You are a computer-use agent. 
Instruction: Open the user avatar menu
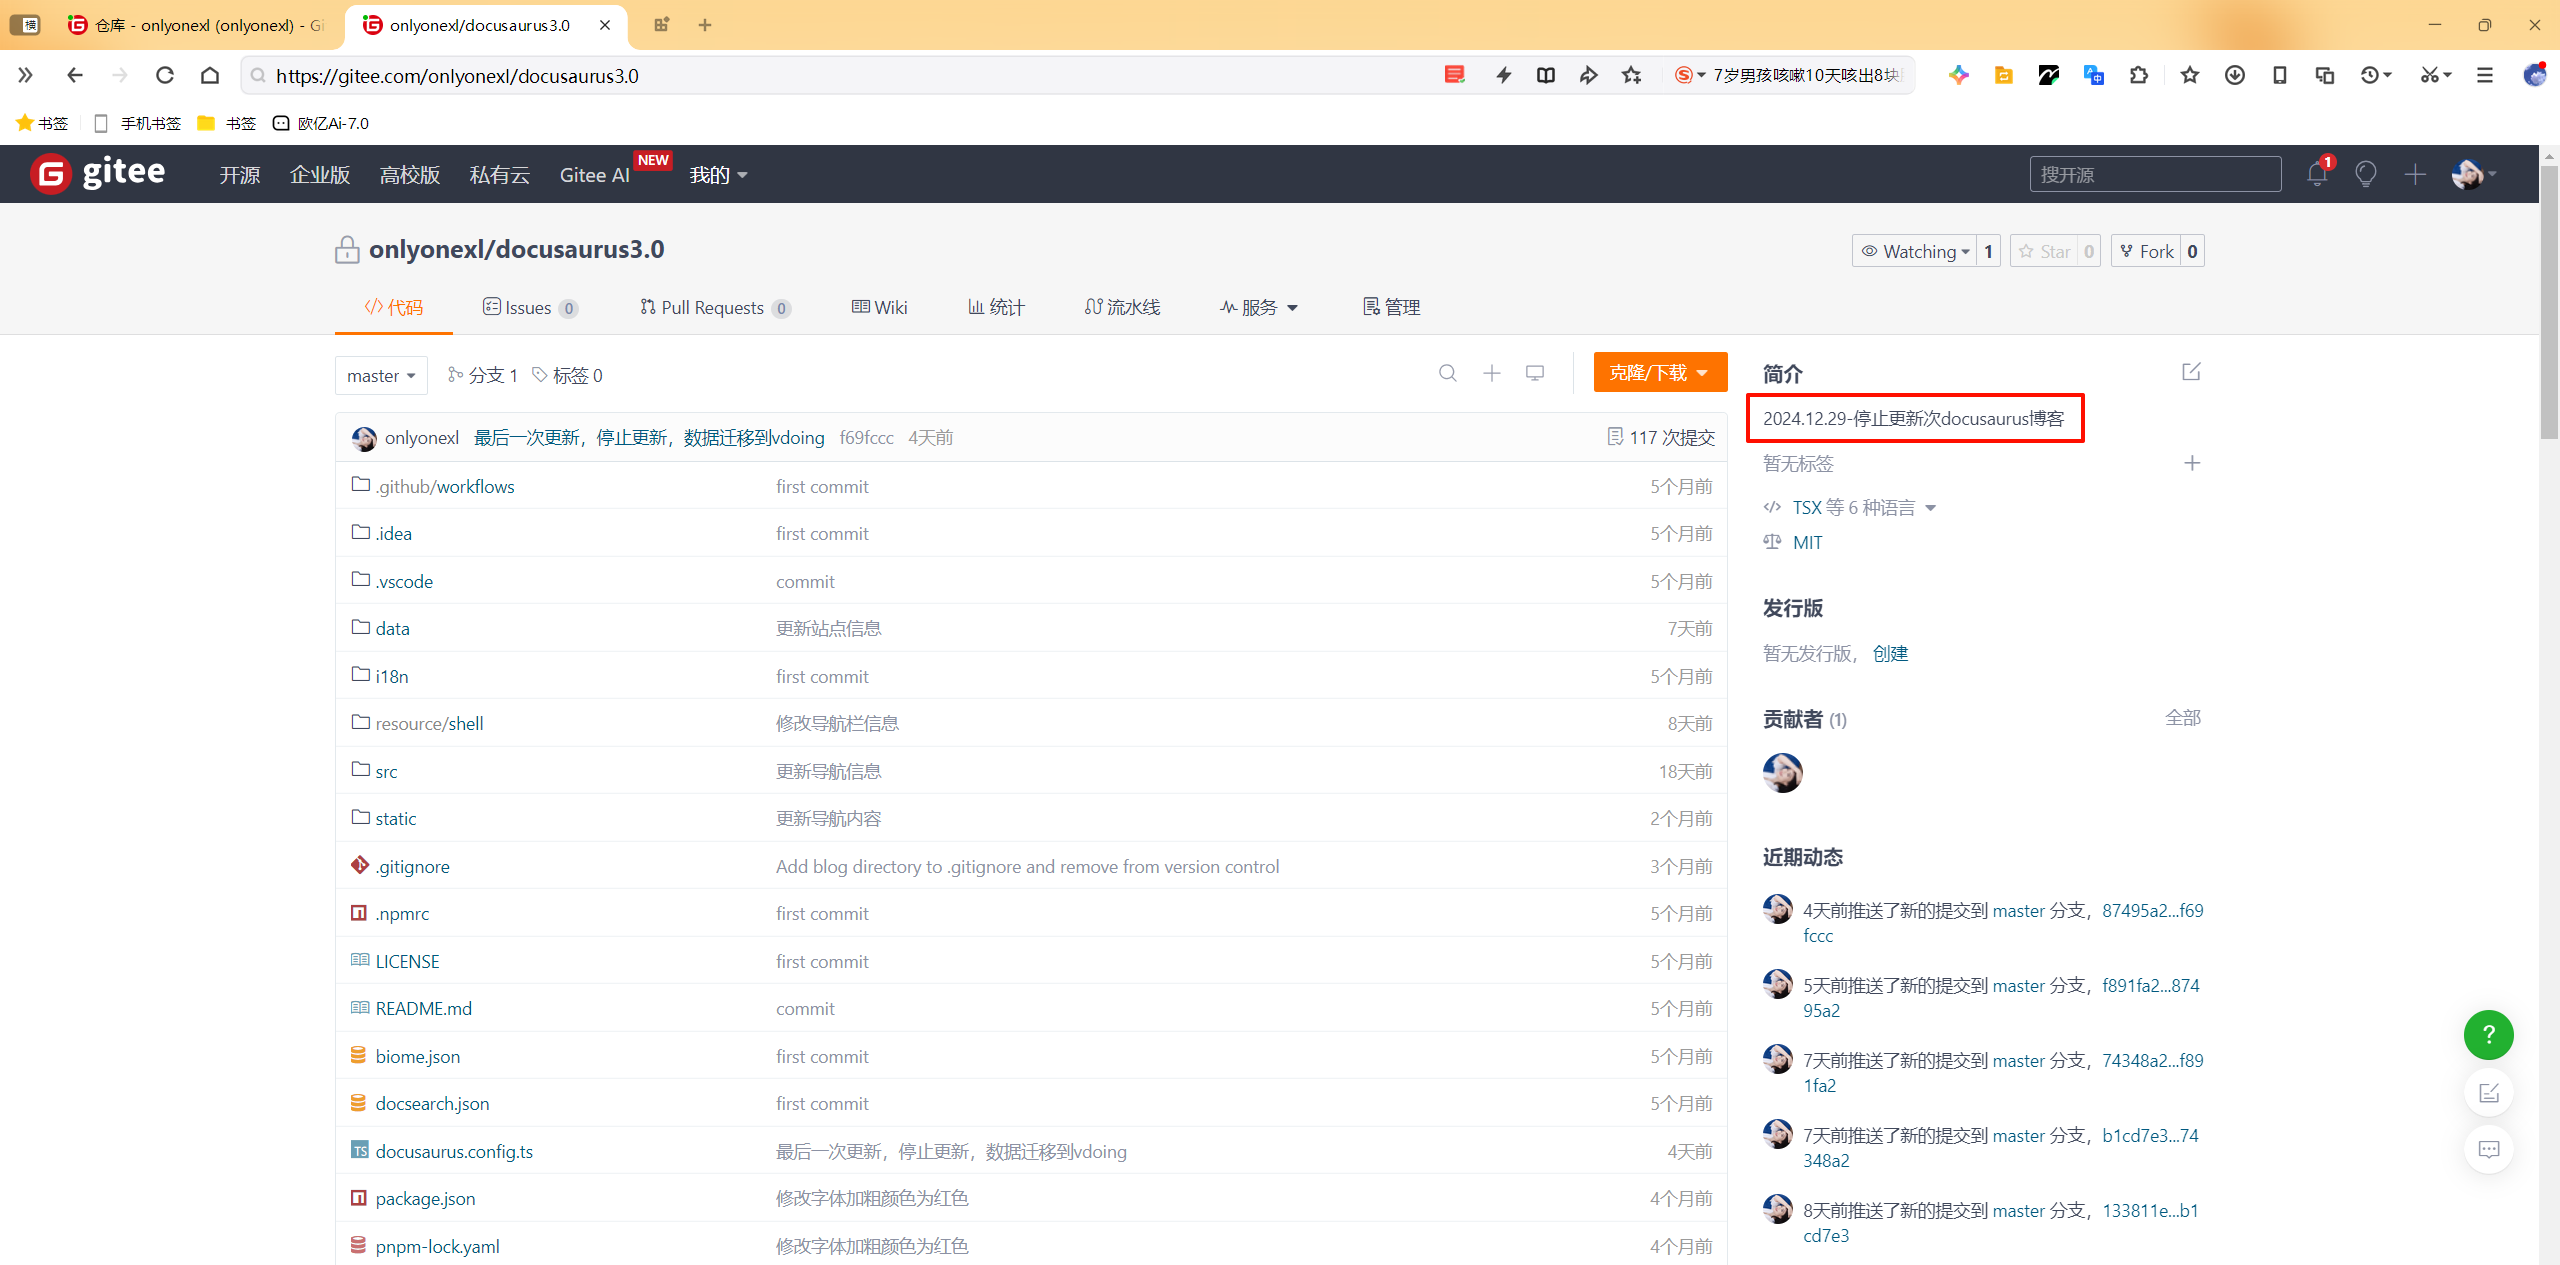(x=2473, y=174)
